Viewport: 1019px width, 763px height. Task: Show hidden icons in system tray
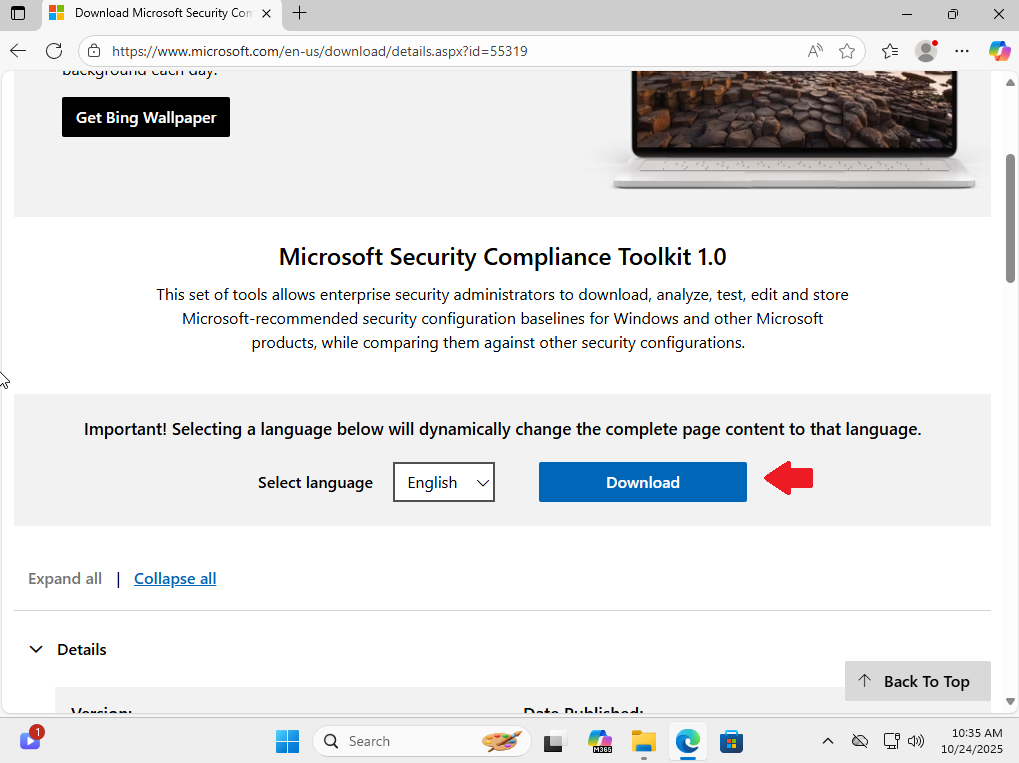click(x=827, y=741)
